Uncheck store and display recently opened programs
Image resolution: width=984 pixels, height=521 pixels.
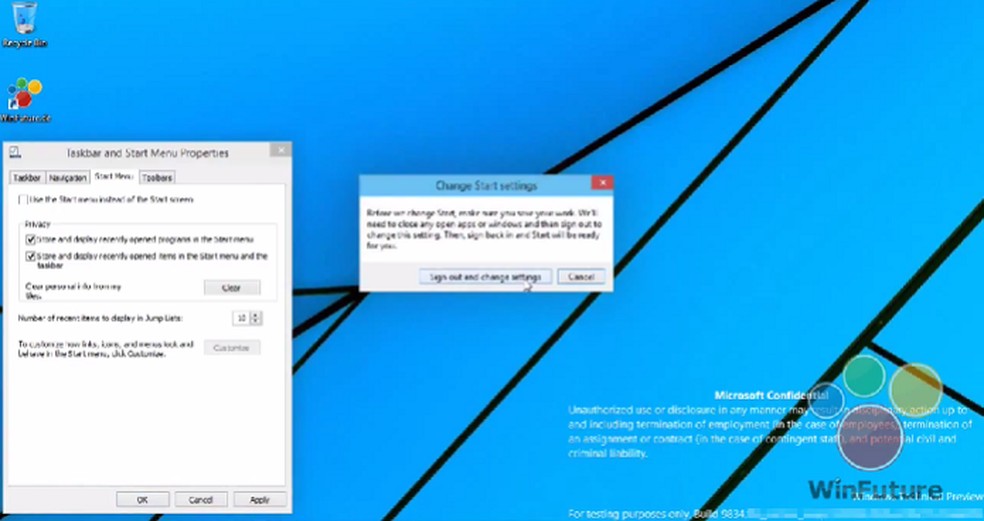30,239
